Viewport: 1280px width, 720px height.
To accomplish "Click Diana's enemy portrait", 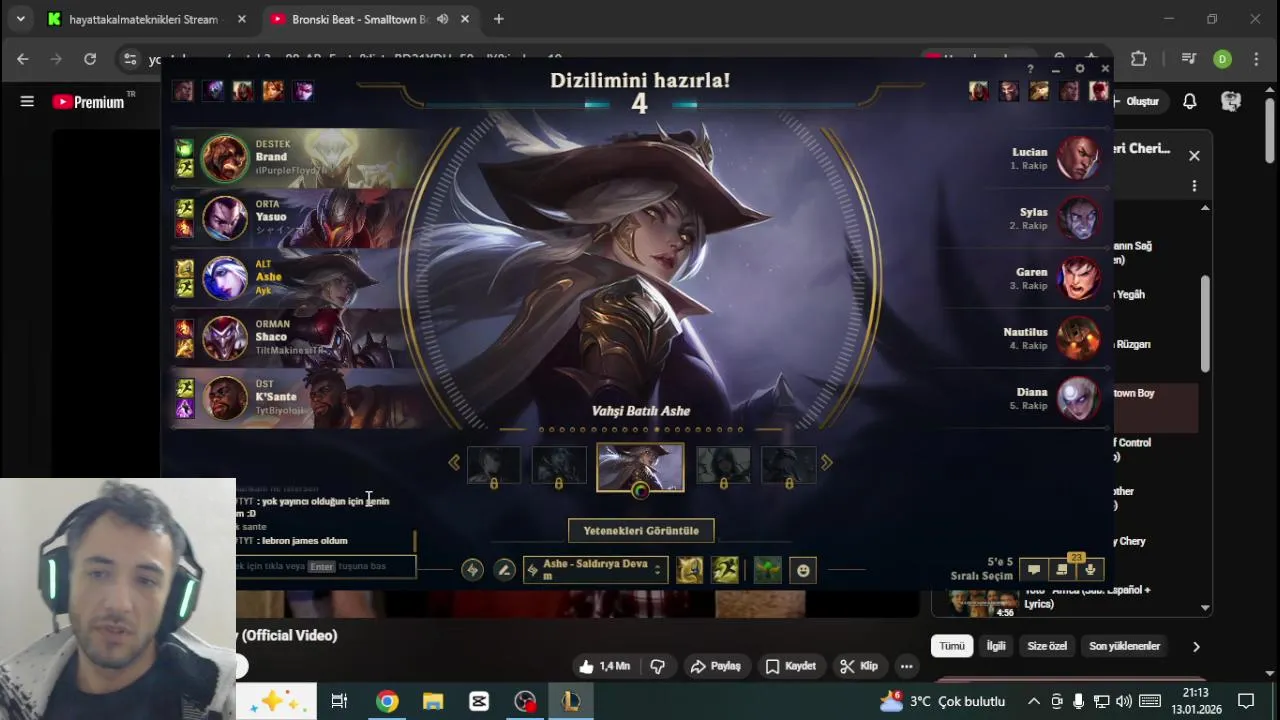I will (1078, 398).
